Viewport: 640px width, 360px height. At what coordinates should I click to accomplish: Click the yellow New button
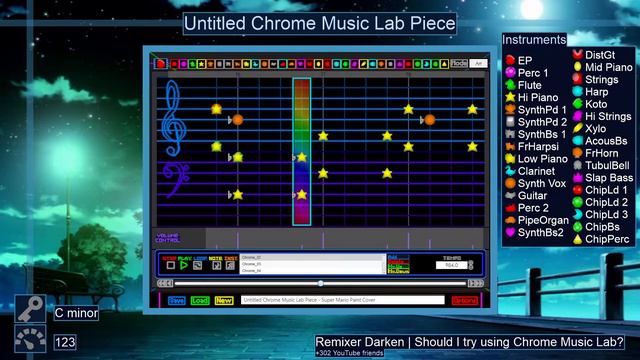pyautogui.click(x=224, y=300)
